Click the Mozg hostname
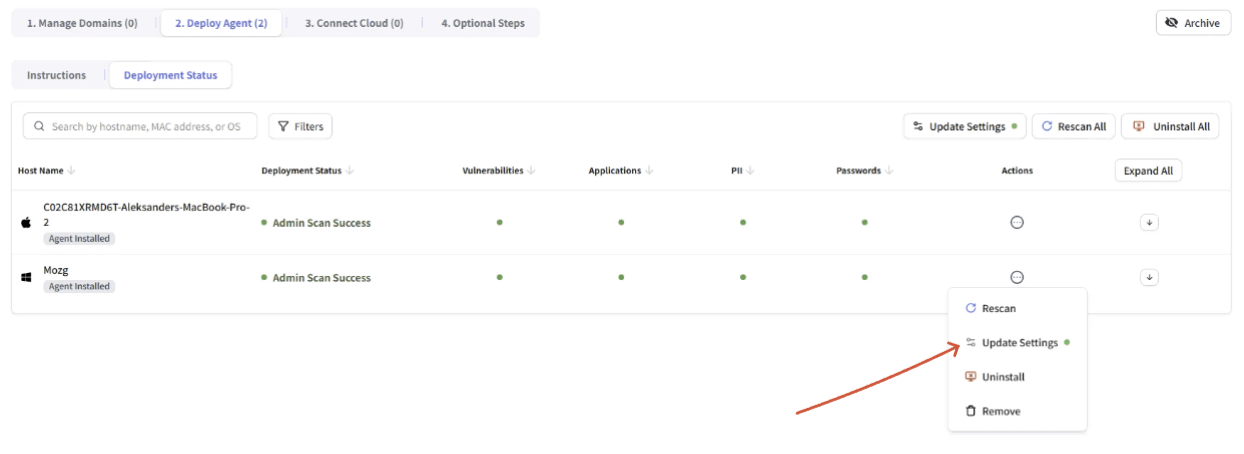 point(56,270)
